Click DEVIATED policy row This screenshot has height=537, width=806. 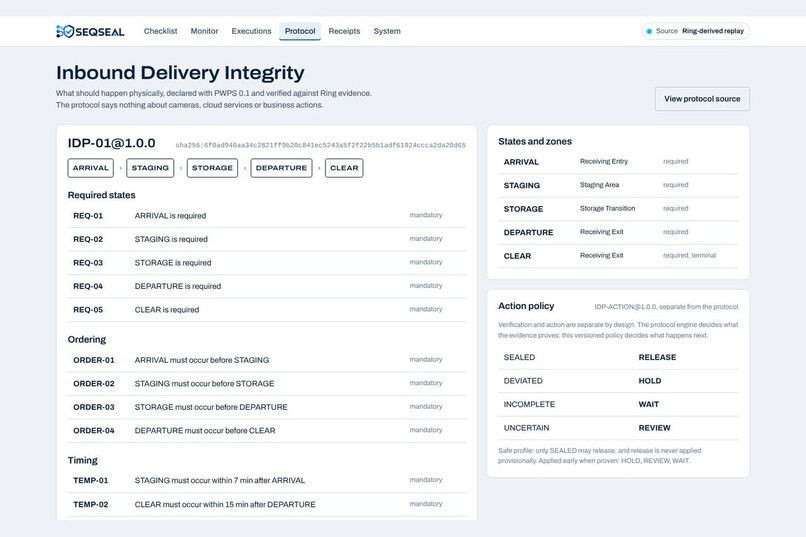tap(618, 381)
